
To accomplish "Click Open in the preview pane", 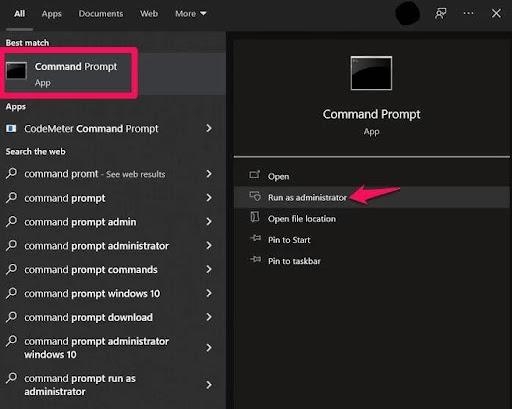I will pos(371,176).
